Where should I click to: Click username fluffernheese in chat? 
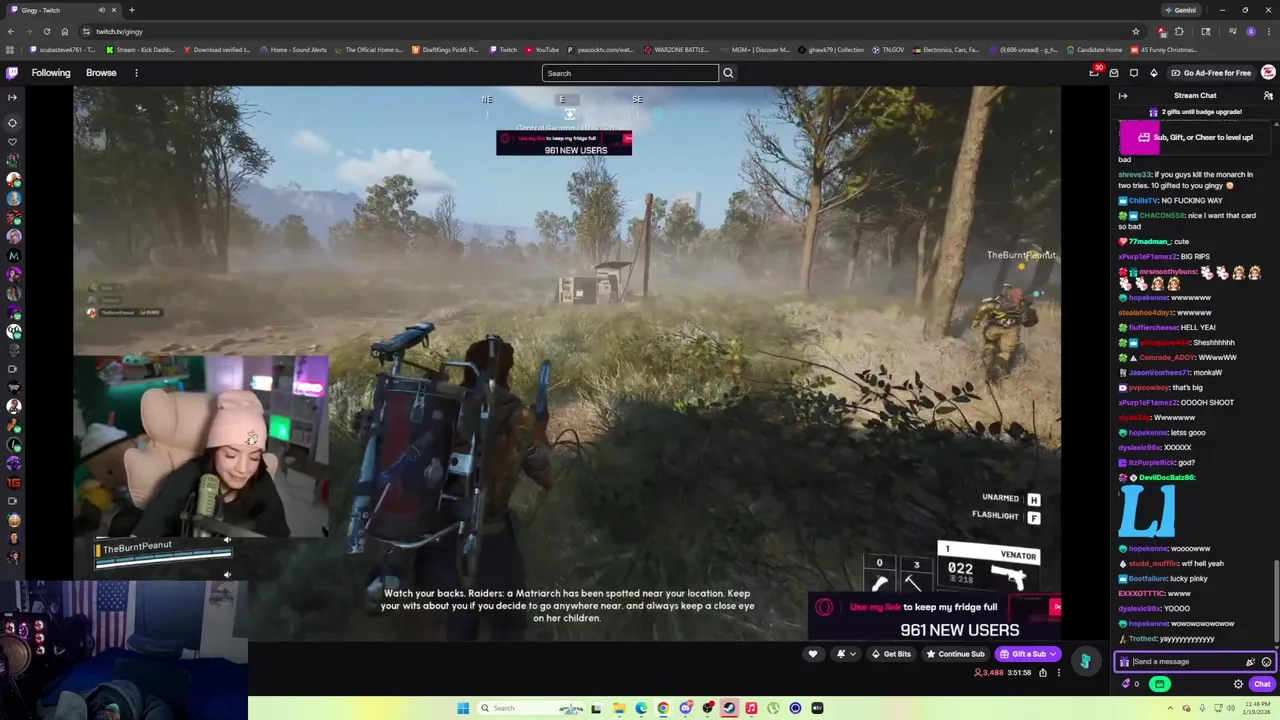click(x=1155, y=327)
